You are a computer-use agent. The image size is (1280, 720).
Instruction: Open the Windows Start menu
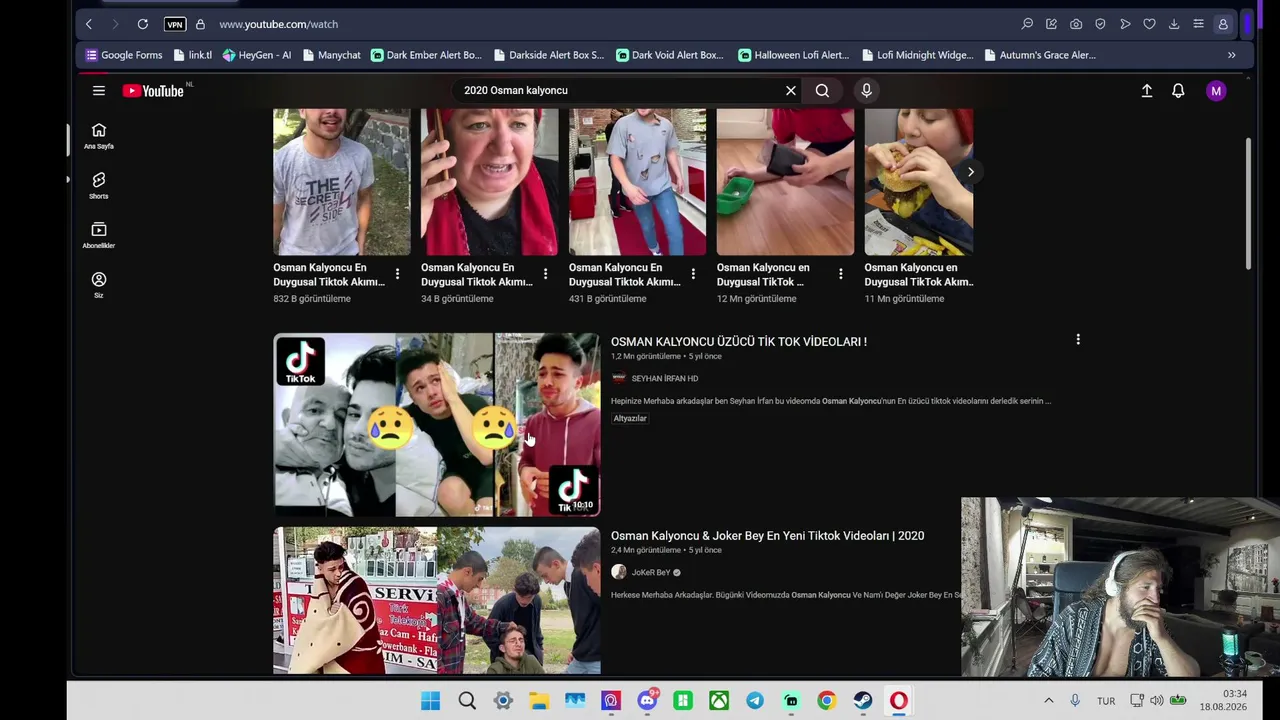430,701
